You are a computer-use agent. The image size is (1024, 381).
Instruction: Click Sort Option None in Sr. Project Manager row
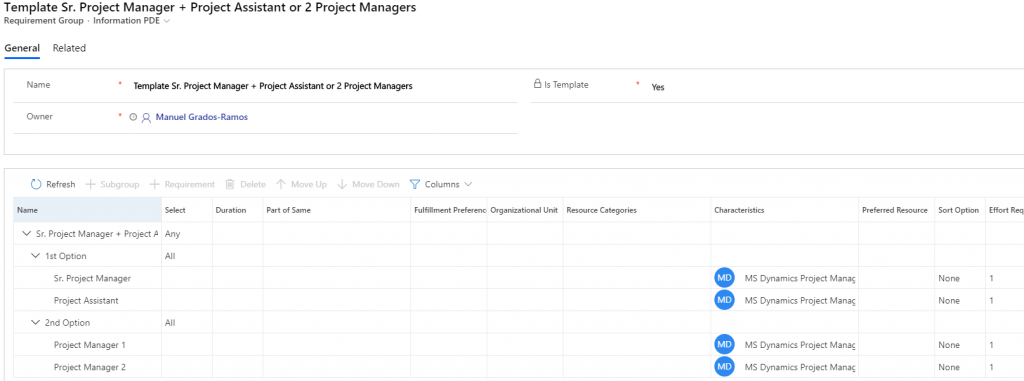[x=949, y=278]
